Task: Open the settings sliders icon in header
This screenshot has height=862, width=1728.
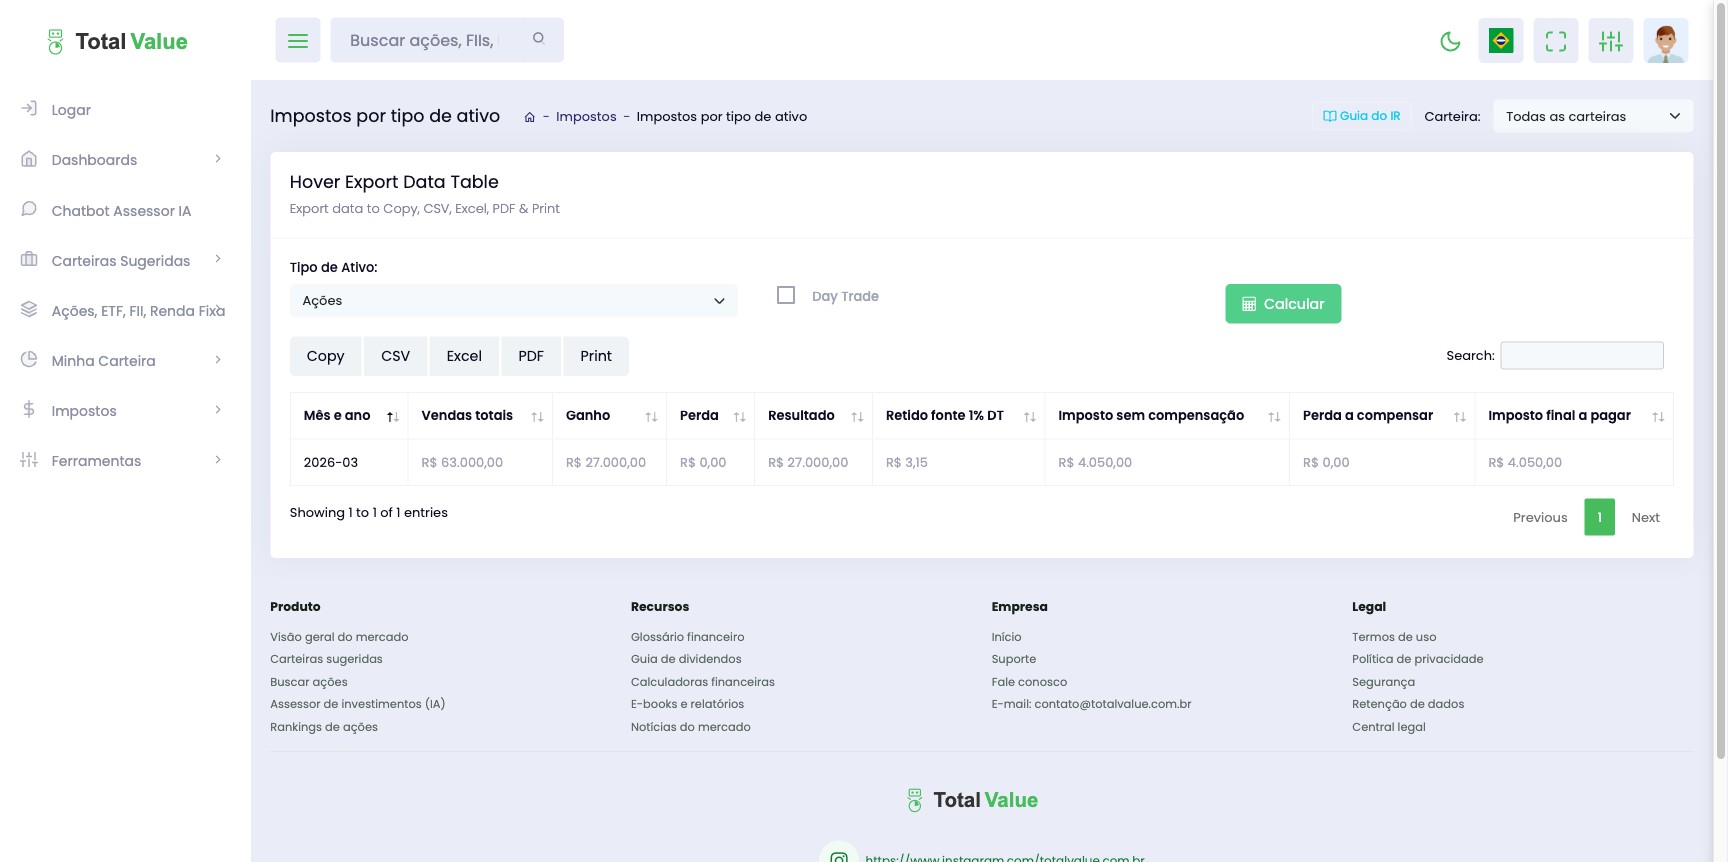Action: [x=1610, y=41]
